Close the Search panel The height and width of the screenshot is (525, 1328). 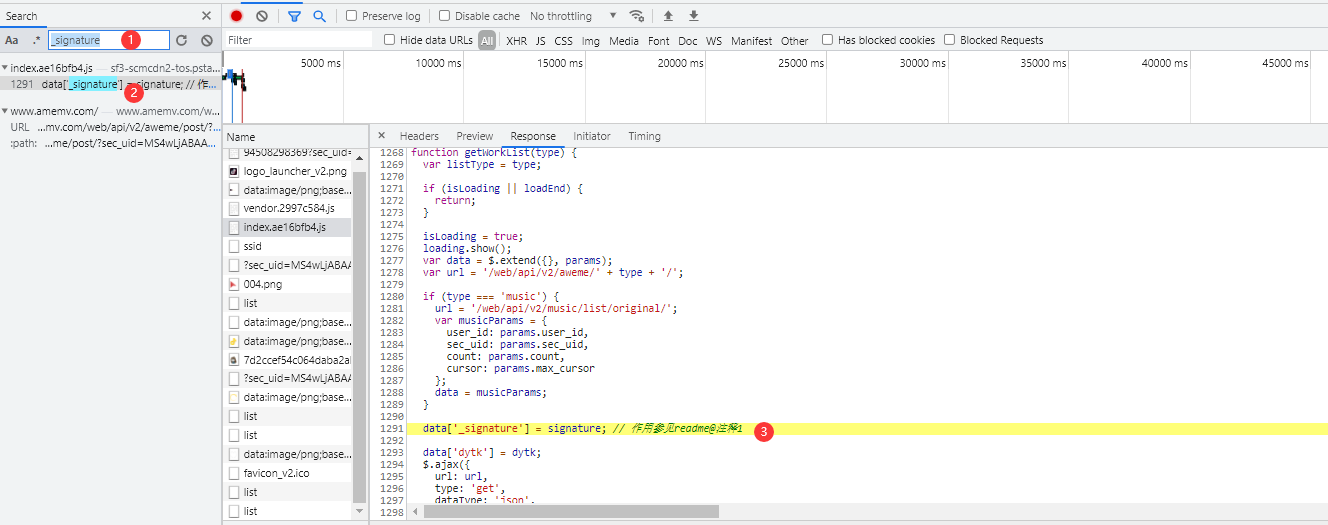(x=206, y=16)
